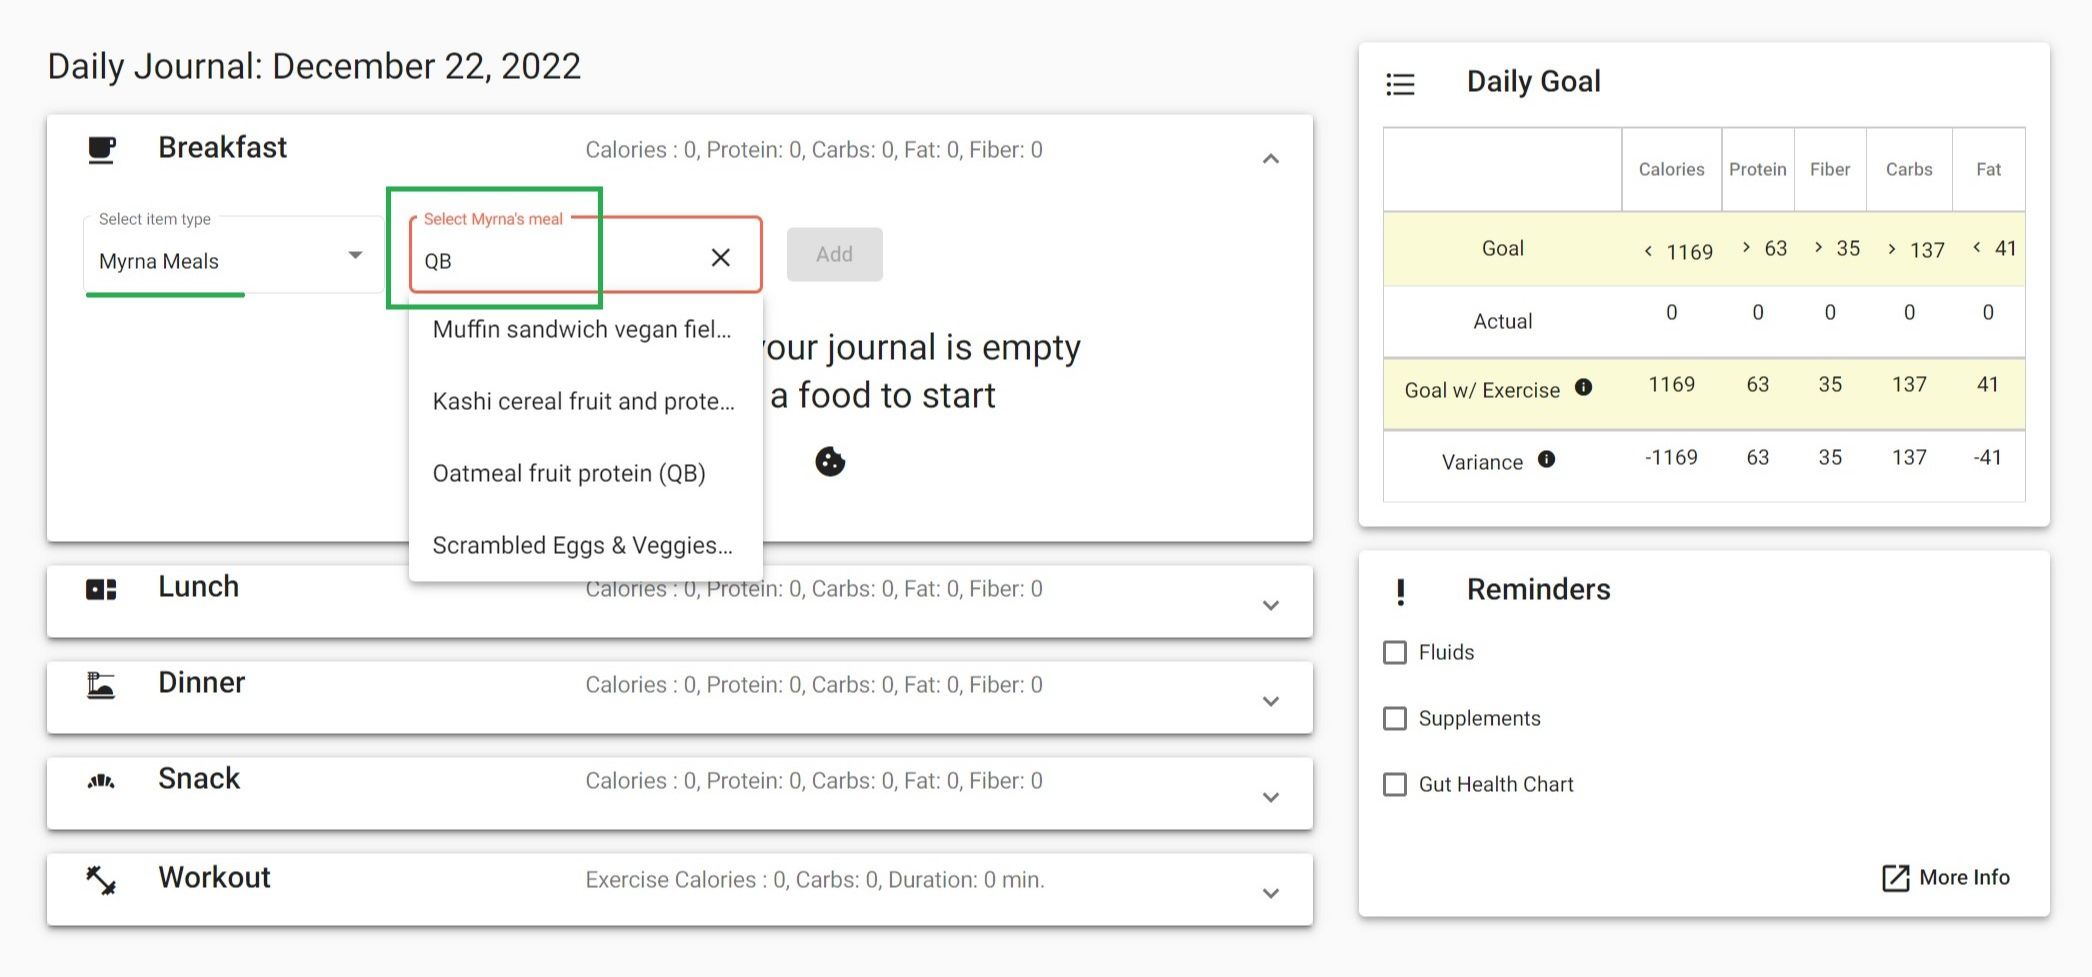Expand the Lunch section
This screenshot has height=977, width=2092.
tap(1270, 605)
